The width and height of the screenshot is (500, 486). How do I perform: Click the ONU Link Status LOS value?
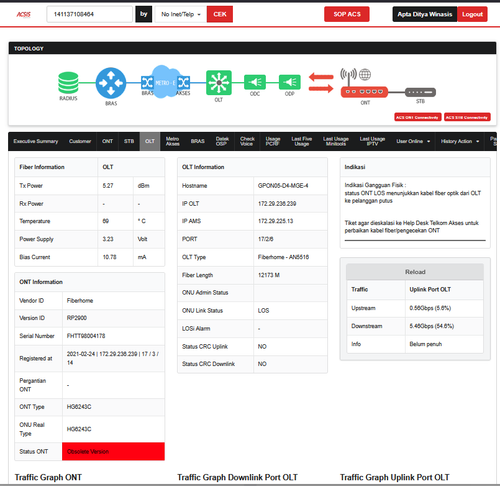pos(263,310)
